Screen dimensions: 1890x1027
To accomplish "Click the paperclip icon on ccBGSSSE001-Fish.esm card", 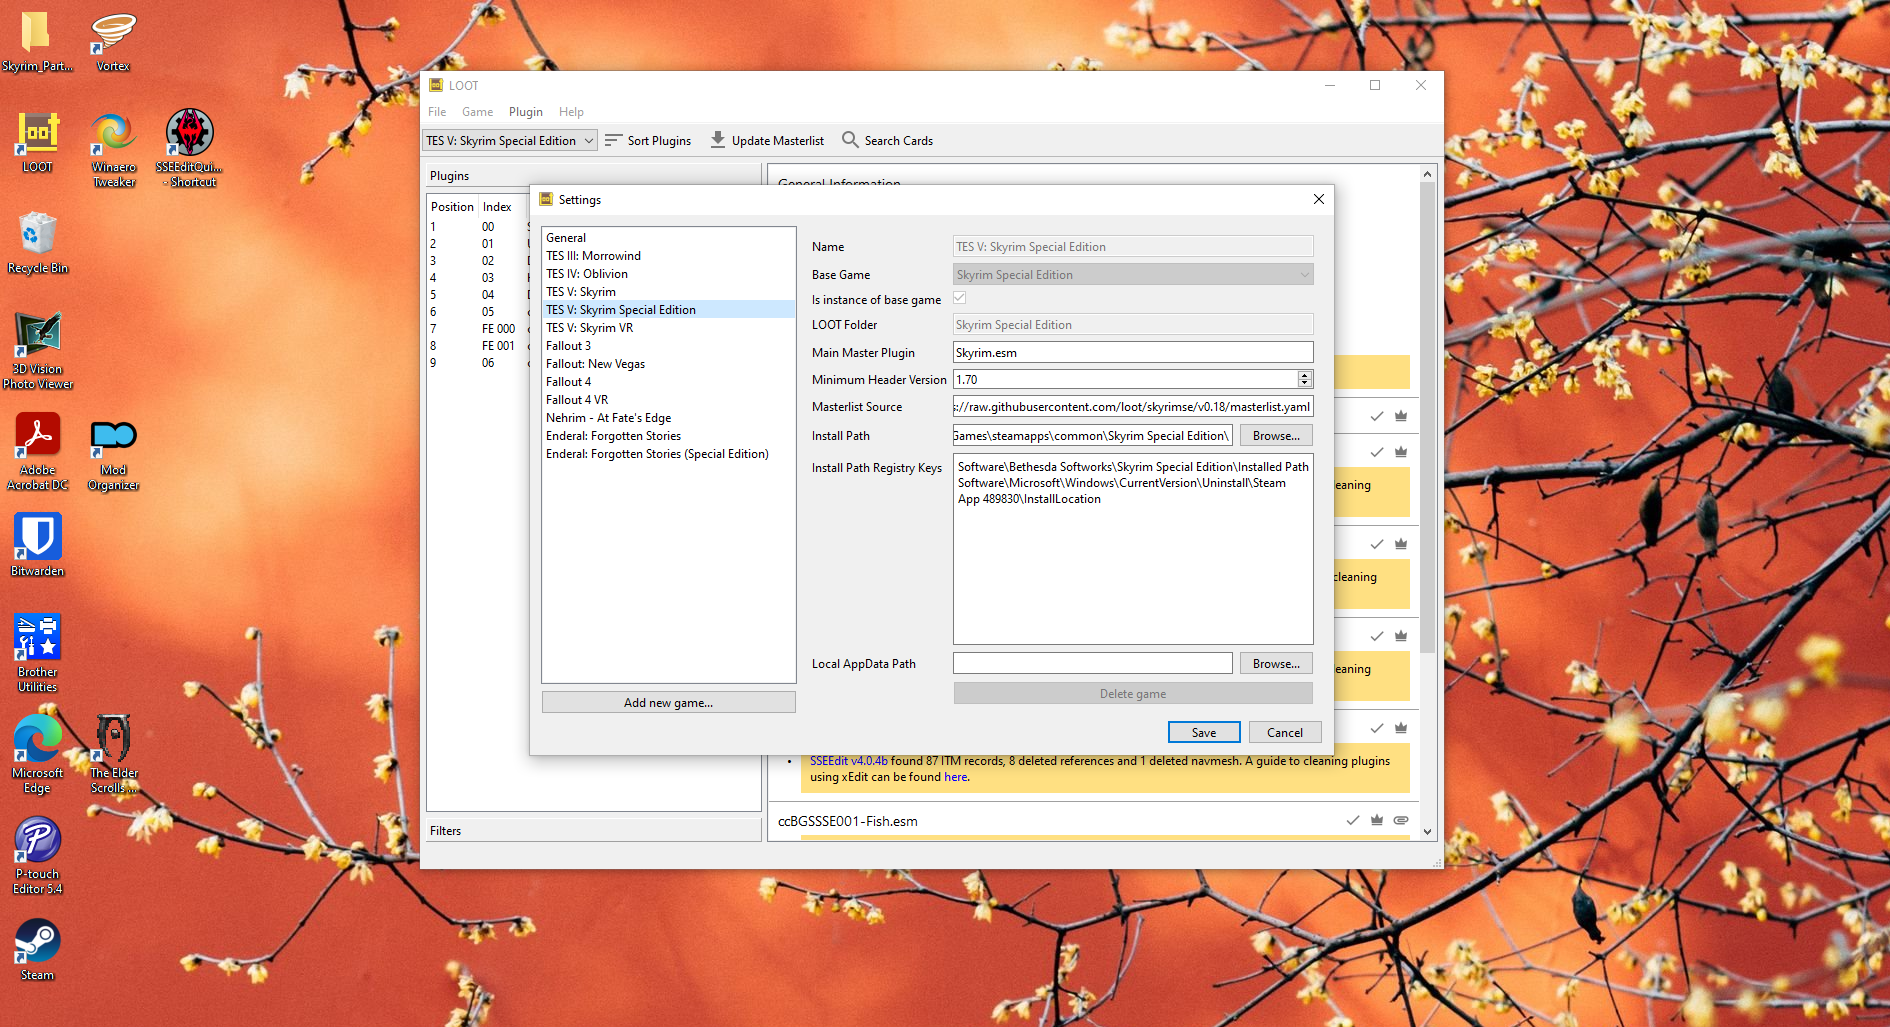I will tap(1401, 820).
